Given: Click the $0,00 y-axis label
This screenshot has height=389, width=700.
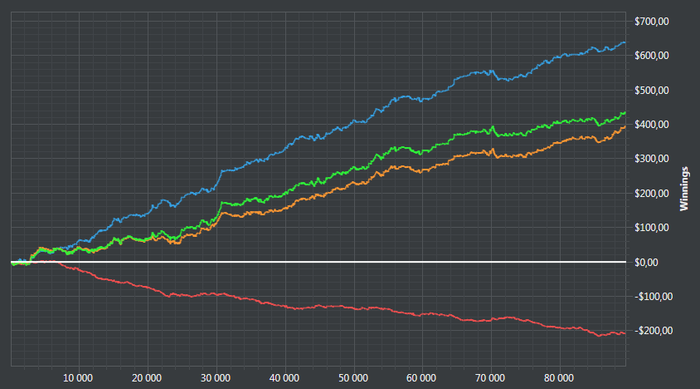Looking at the screenshot, I should pos(646,262).
